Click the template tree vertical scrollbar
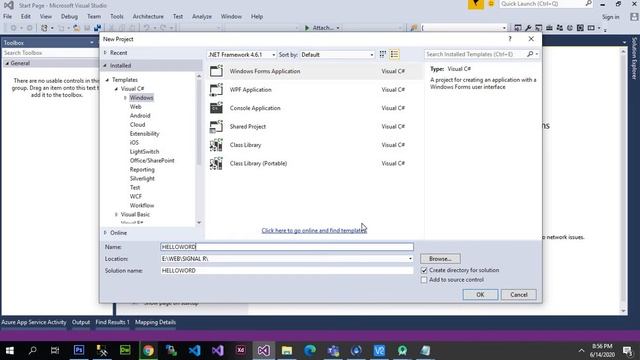 tap(199, 121)
